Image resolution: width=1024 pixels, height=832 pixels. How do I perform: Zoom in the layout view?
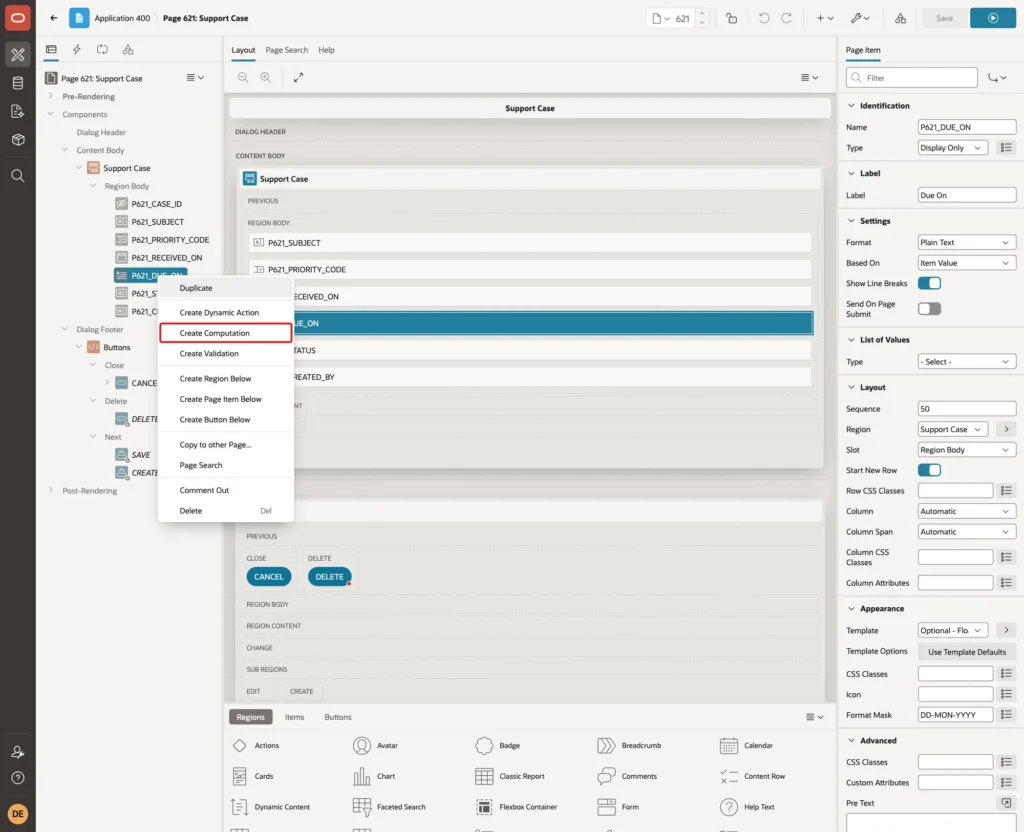[x=266, y=77]
